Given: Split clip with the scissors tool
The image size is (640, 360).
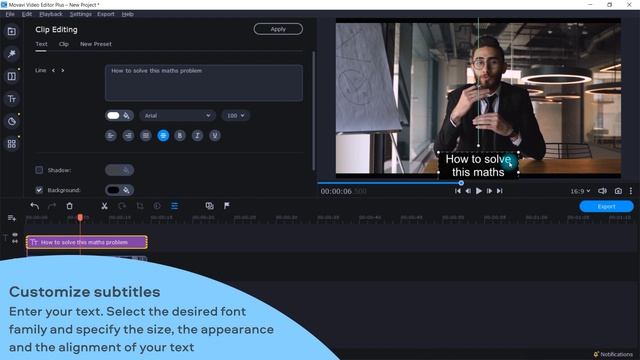Looking at the screenshot, I should point(104,206).
